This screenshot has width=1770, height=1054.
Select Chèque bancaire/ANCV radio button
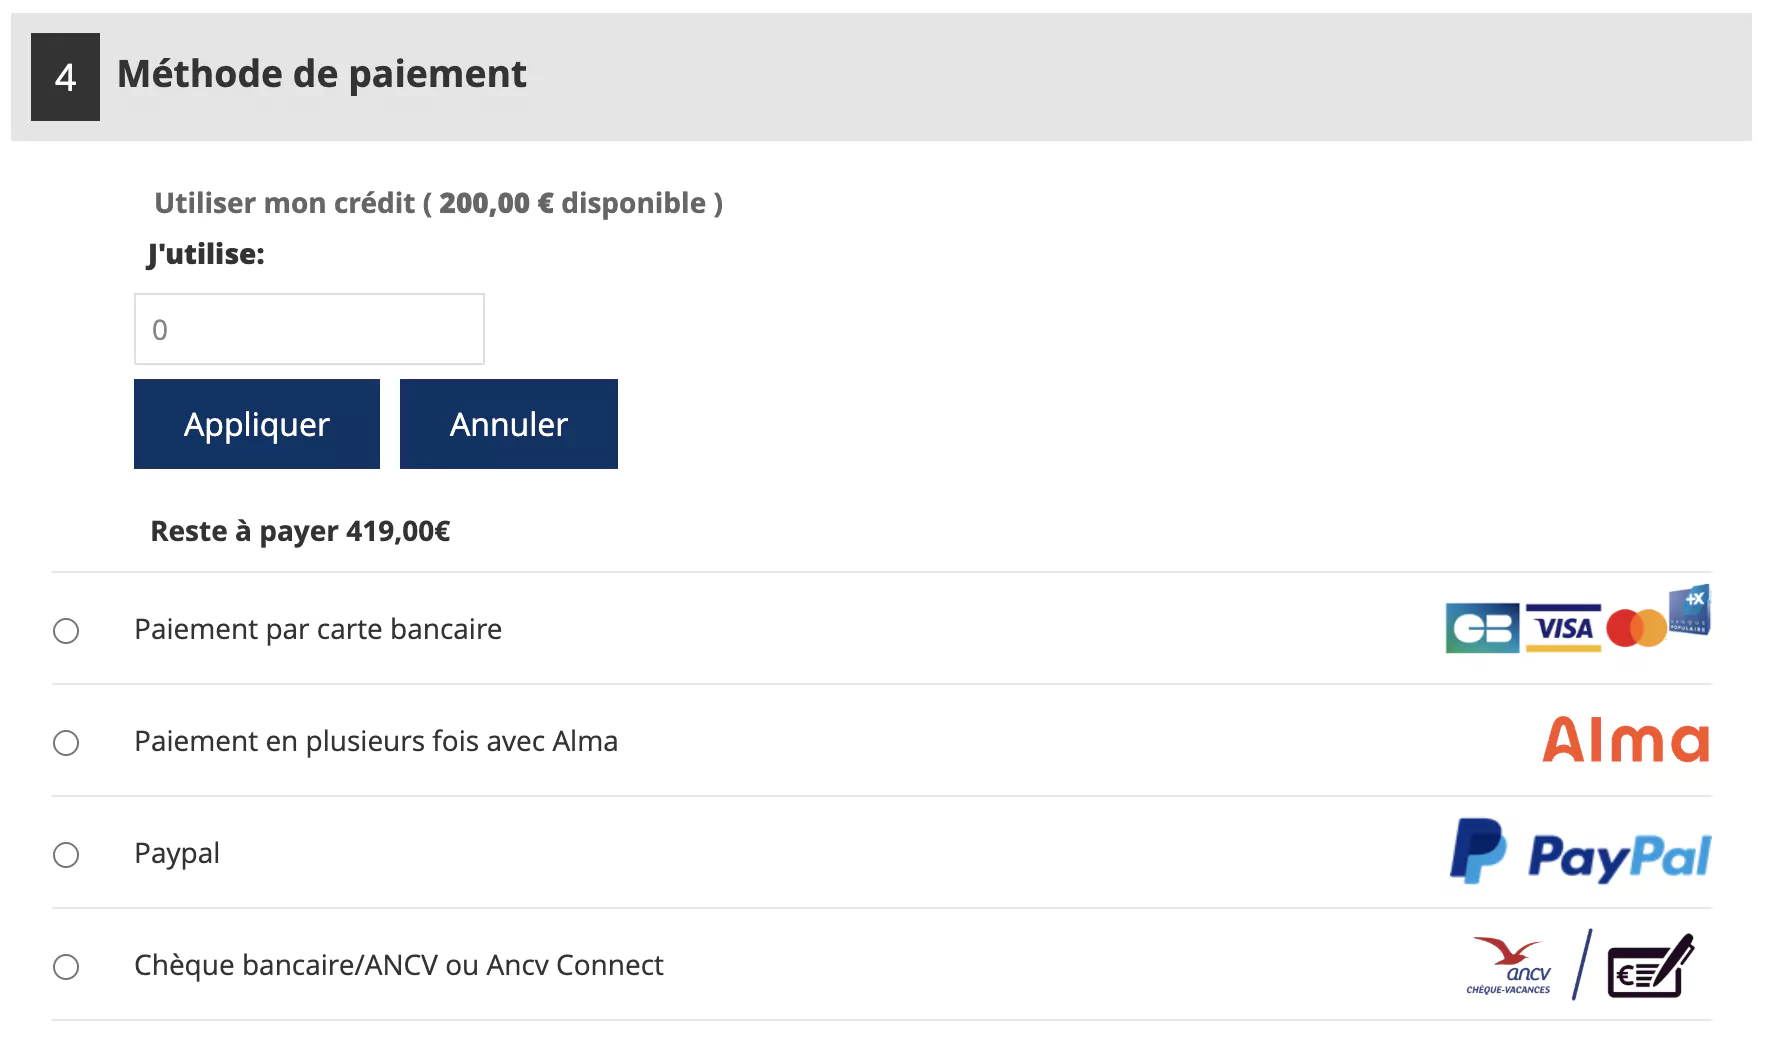[66, 967]
